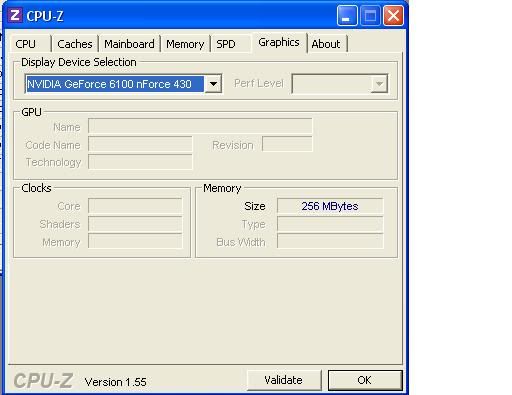The width and height of the screenshot is (512, 395).
Task: Go to the Memory tab
Action: [x=185, y=44]
